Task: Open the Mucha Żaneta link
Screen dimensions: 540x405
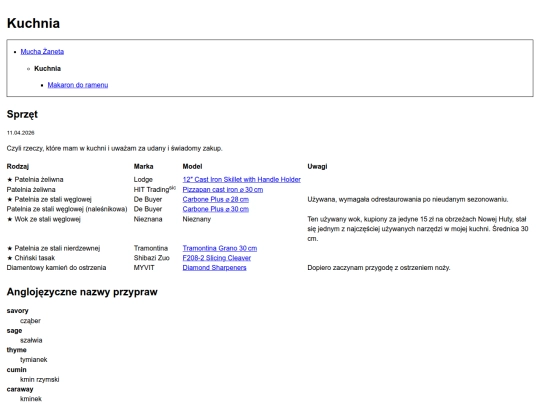Action: tap(42, 52)
